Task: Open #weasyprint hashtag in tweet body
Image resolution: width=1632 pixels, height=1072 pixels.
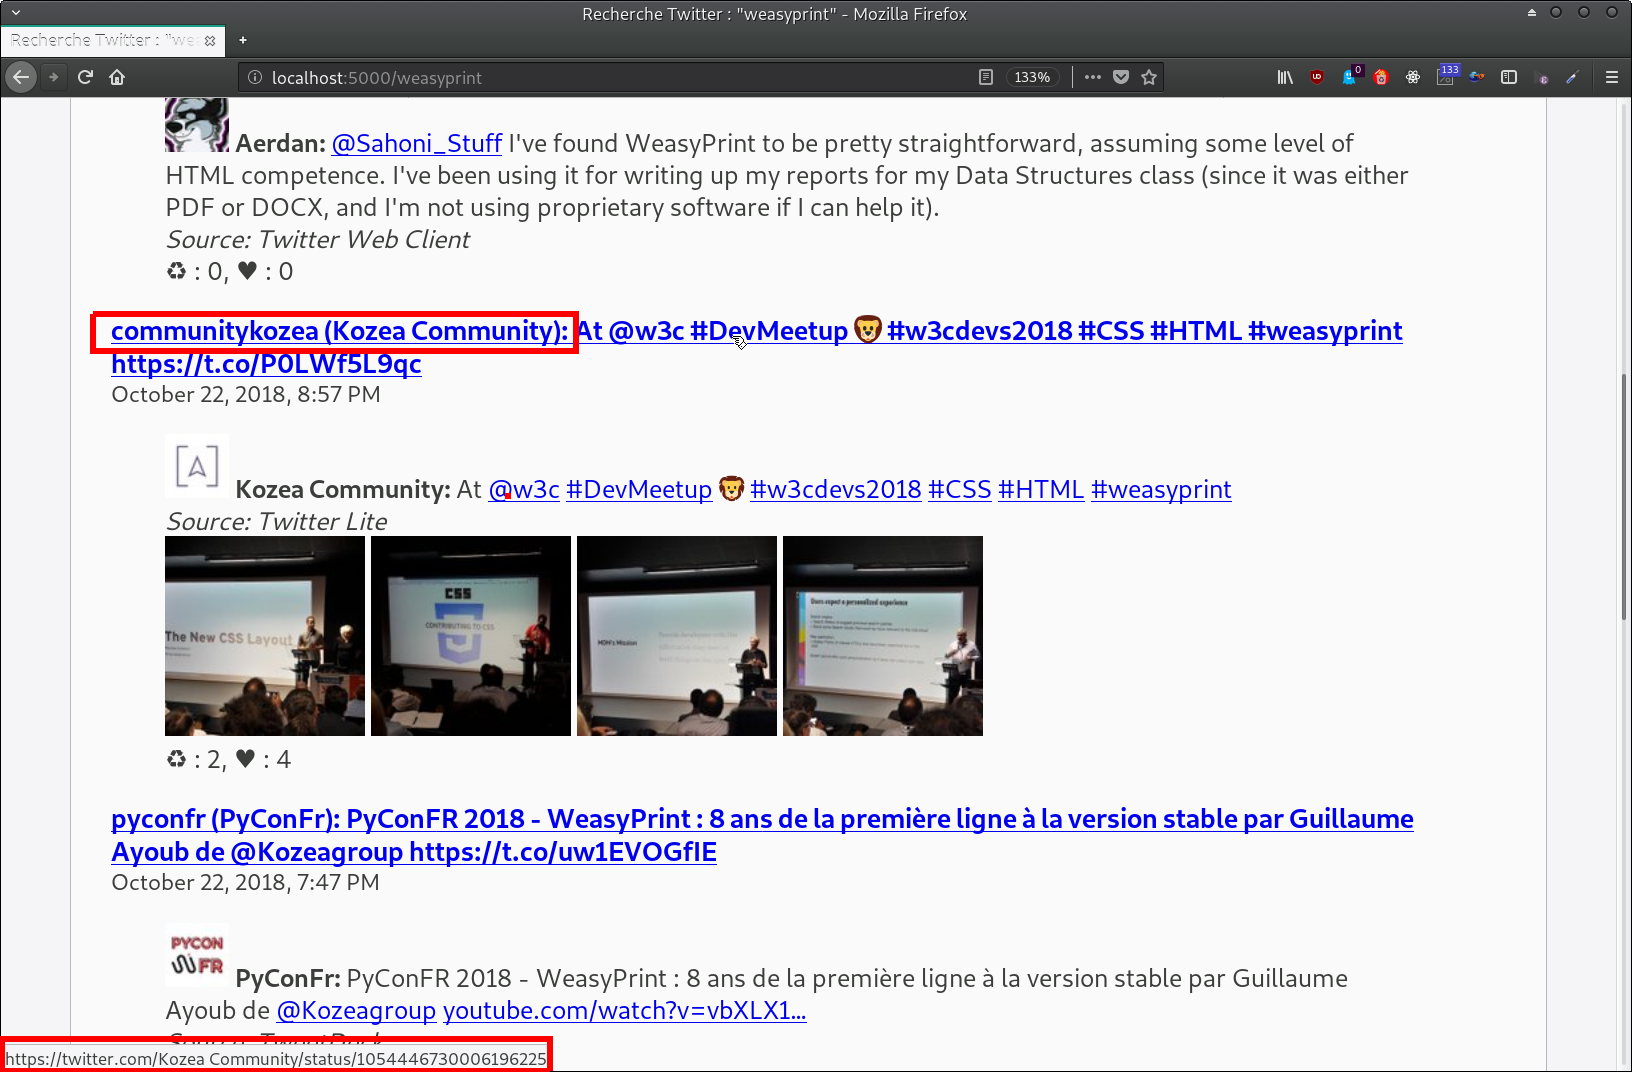Action: point(1161,490)
